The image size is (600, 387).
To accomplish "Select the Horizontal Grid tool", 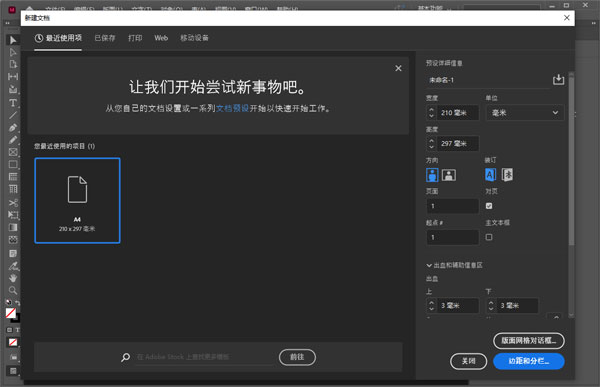I will [x=13, y=176].
